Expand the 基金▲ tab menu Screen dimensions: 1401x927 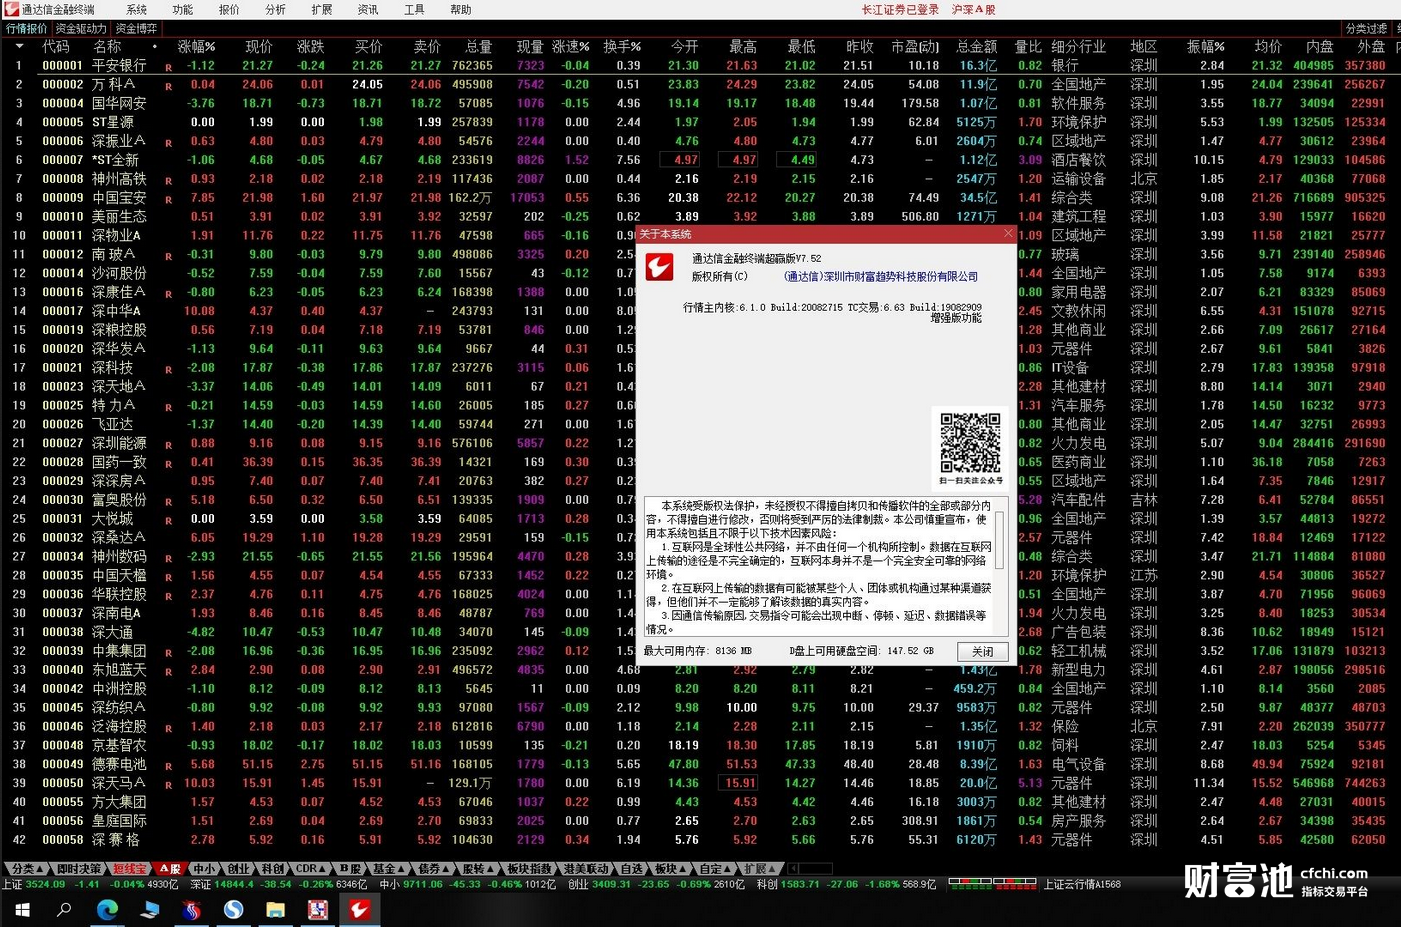[x=389, y=869]
